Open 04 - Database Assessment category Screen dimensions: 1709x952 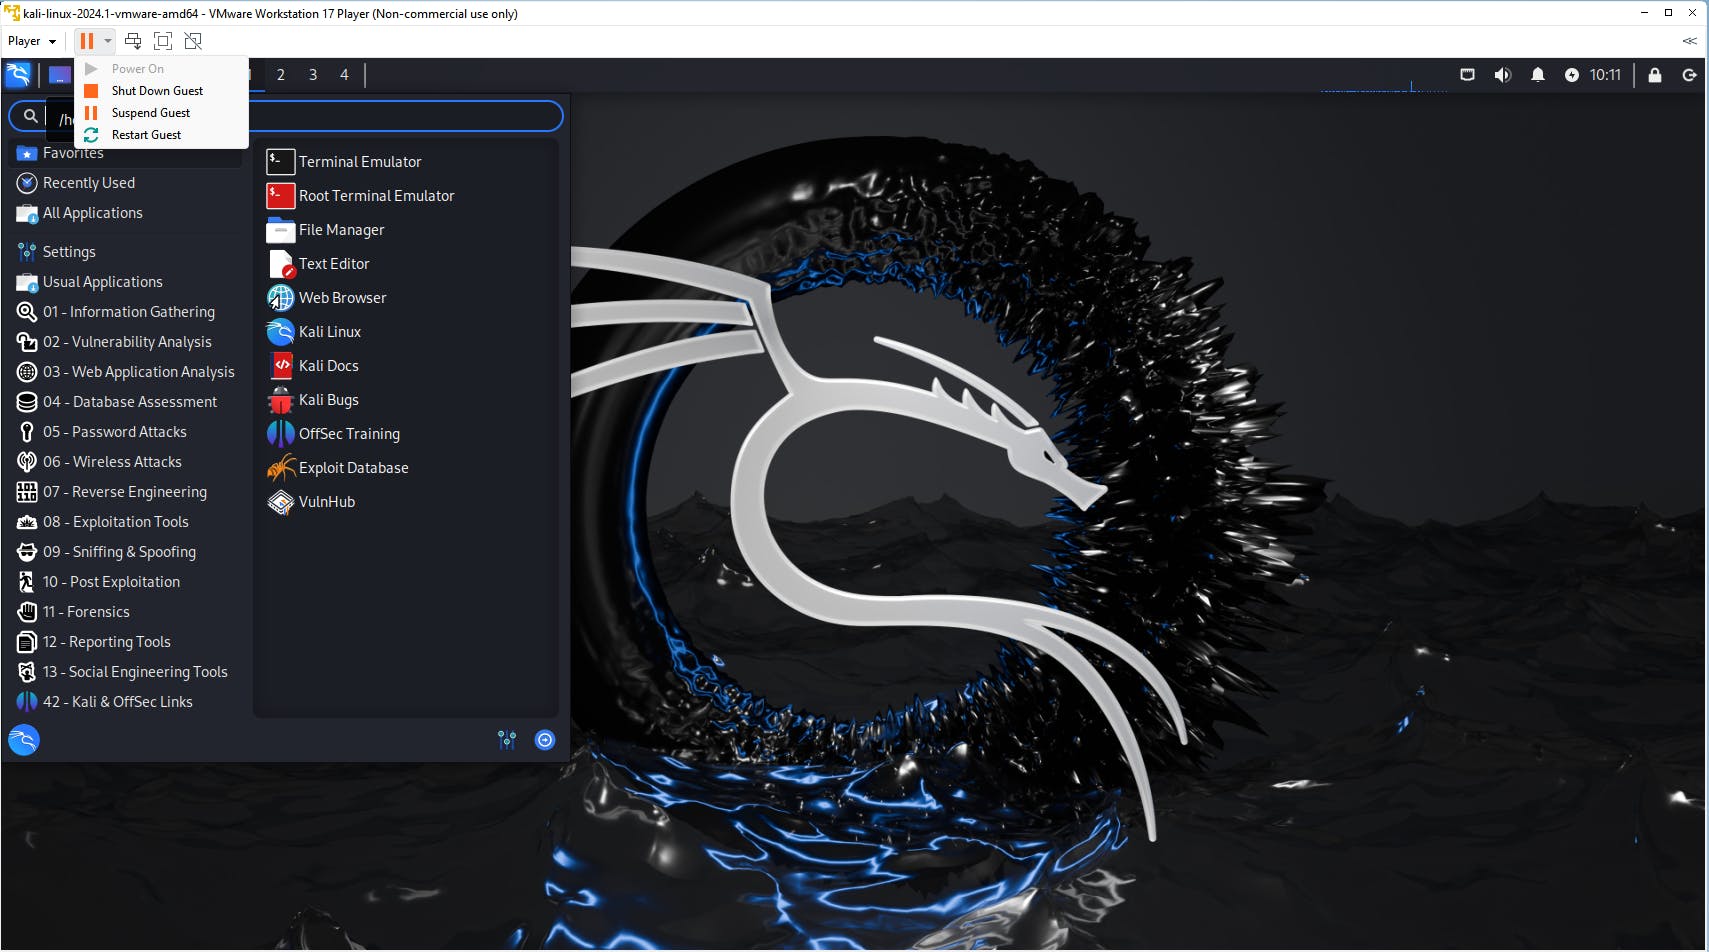[126, 402]
